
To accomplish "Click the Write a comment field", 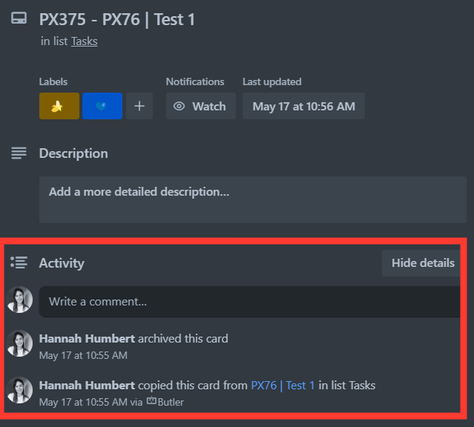I will coord(250,302).
